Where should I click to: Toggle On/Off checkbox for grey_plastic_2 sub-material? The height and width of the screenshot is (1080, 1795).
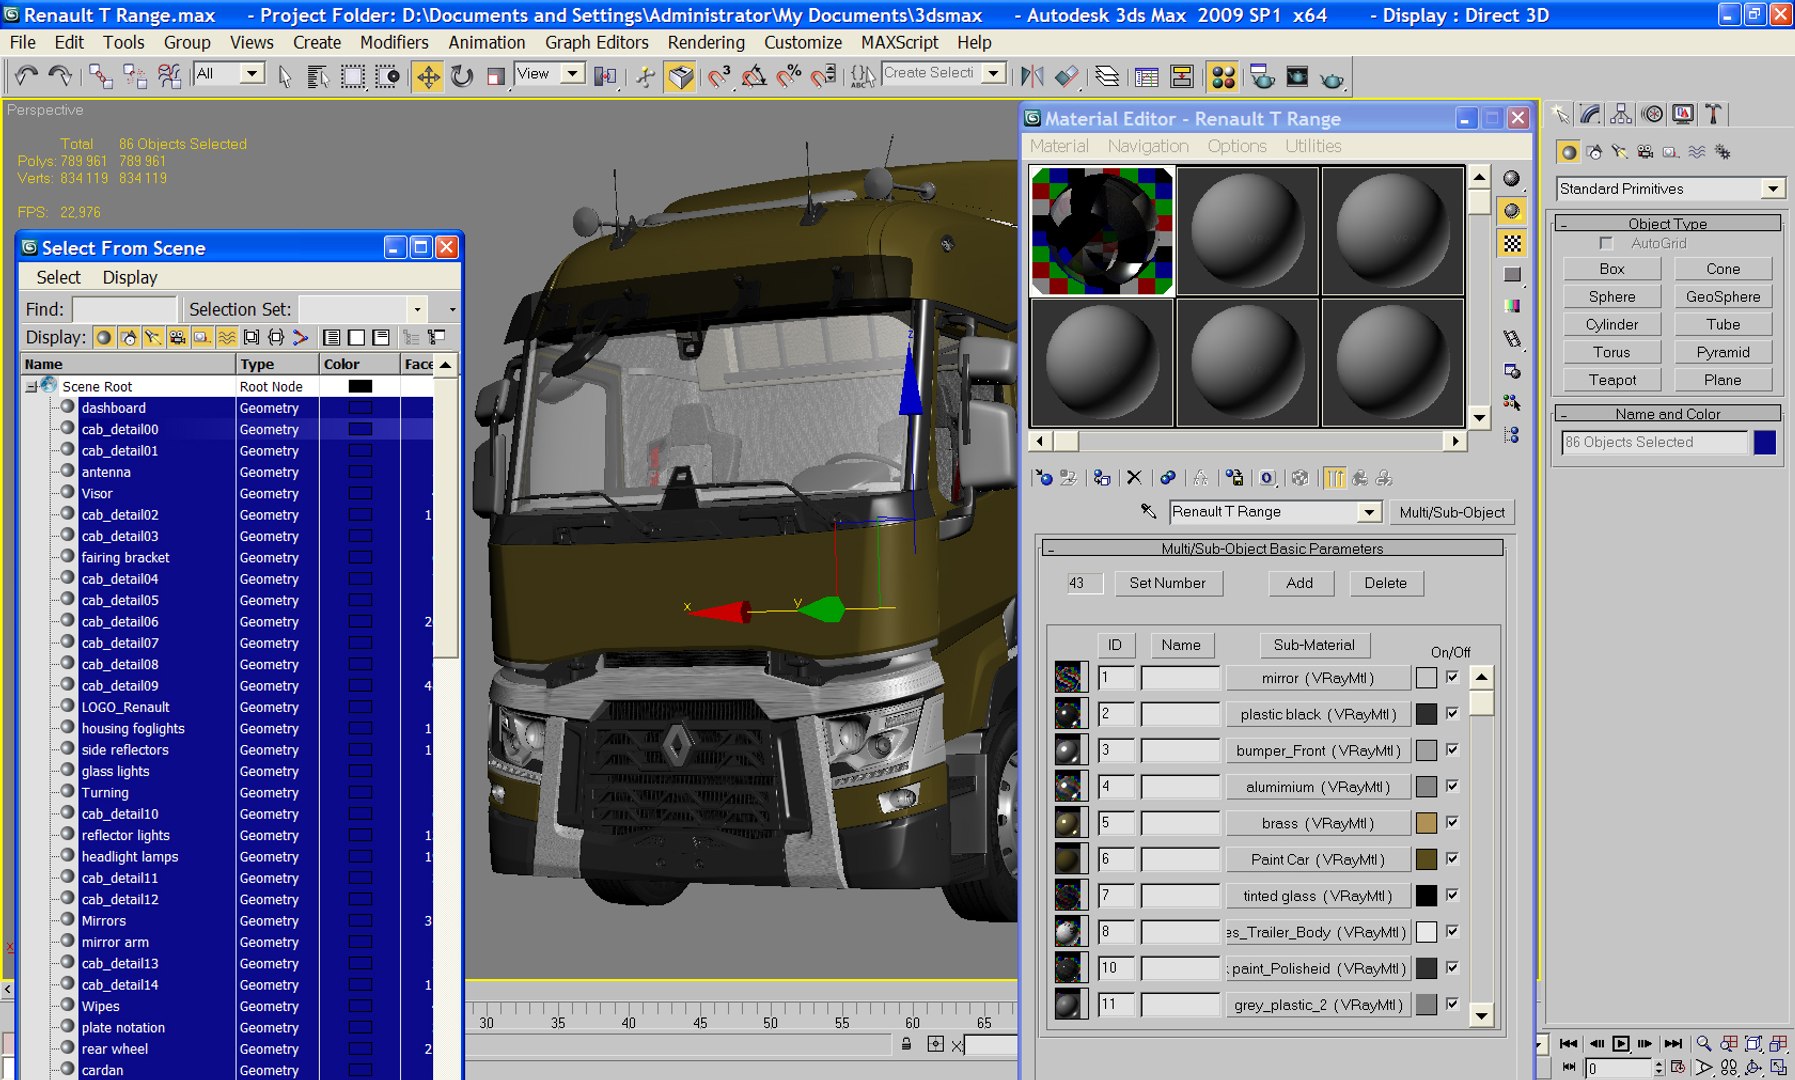[1452, 1004]
